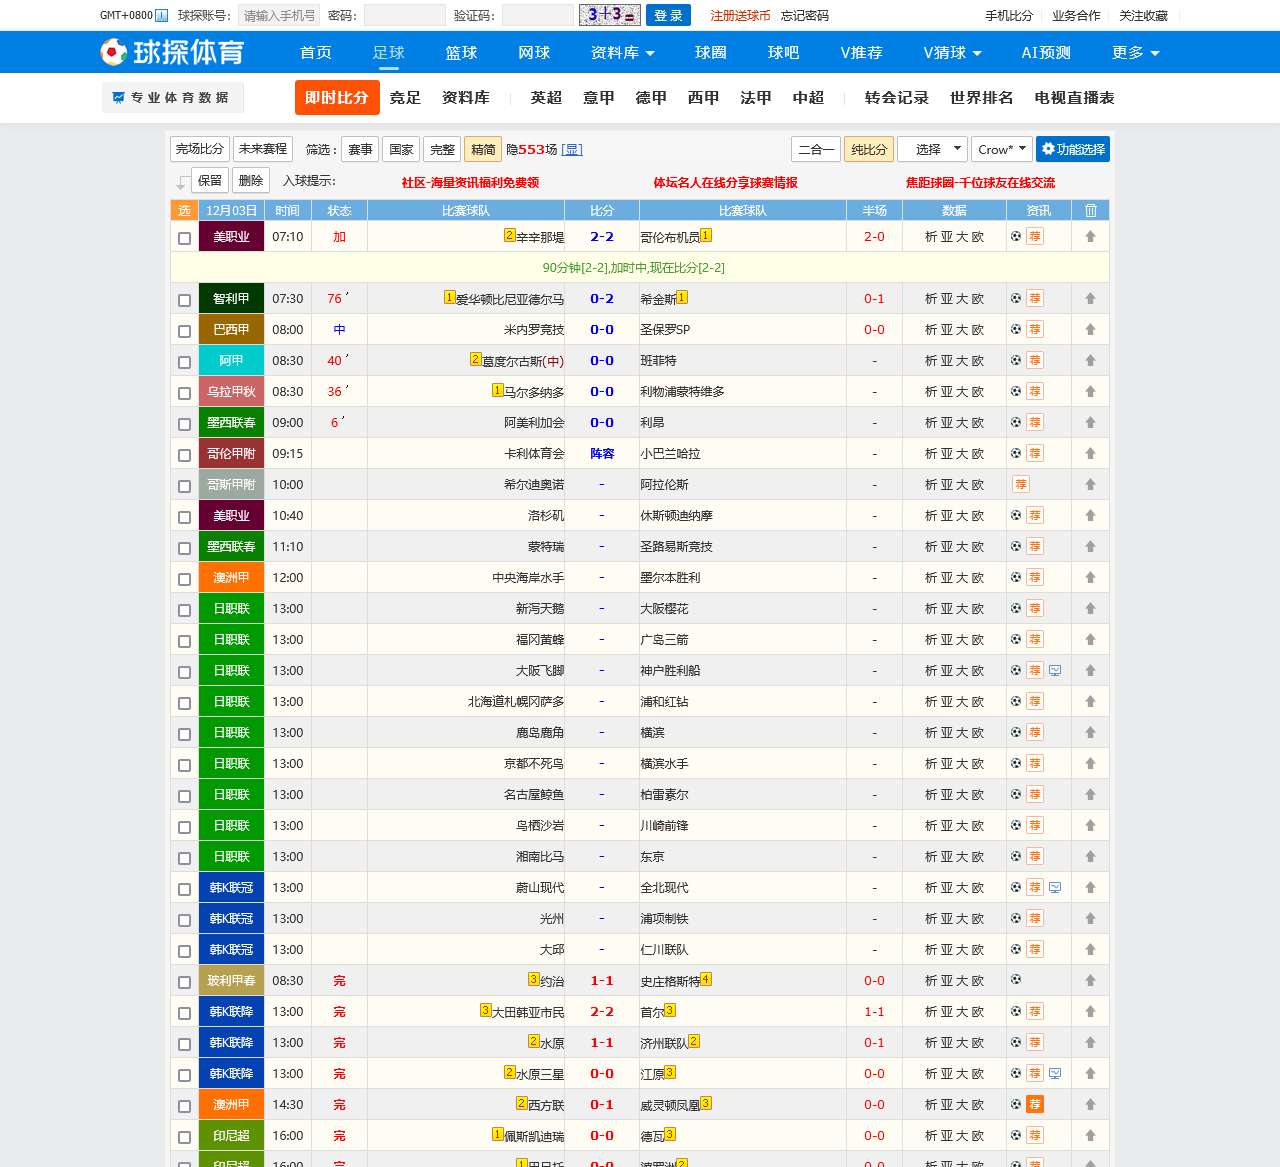
Task: Select checkbox for 澳洲甲 12:00 match
Action: click(x=184, y=579)
